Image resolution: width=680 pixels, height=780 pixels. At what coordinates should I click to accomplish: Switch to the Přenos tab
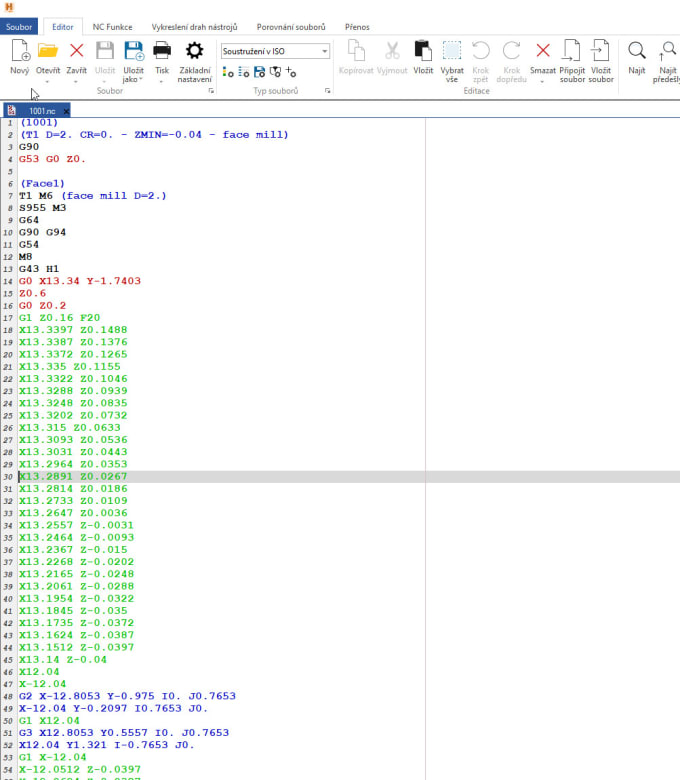point(357,27)
